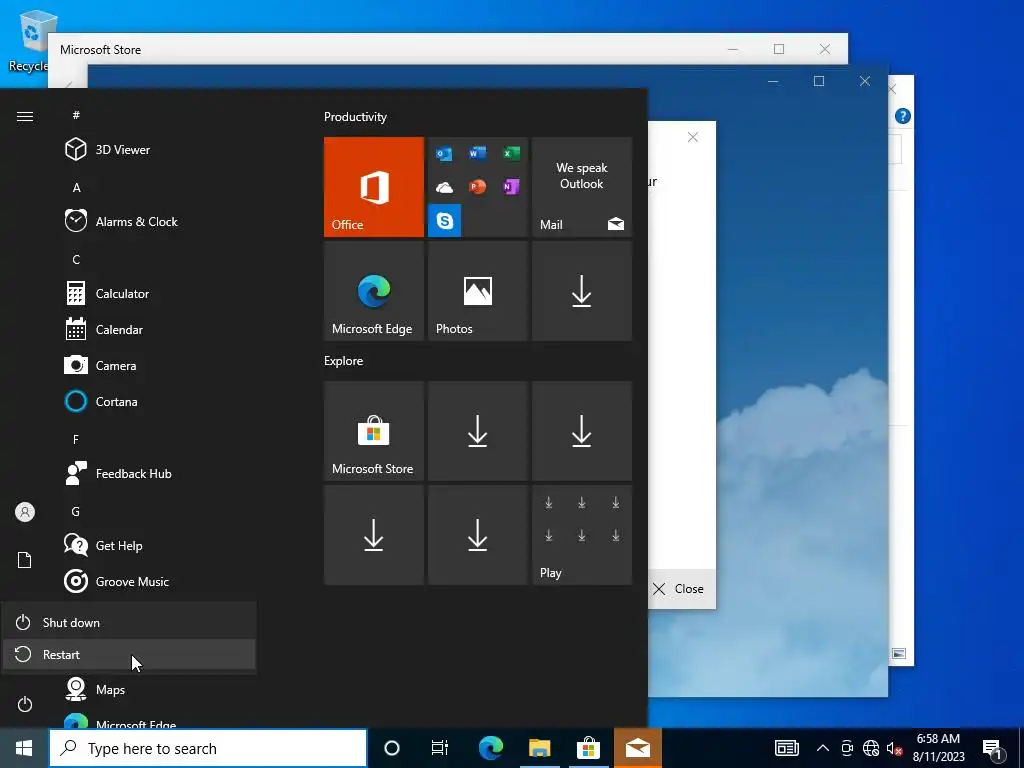Viewport: 1024px width, 768px height.
Task: Click the blue help icon in background window
Action: pos(903,116)
